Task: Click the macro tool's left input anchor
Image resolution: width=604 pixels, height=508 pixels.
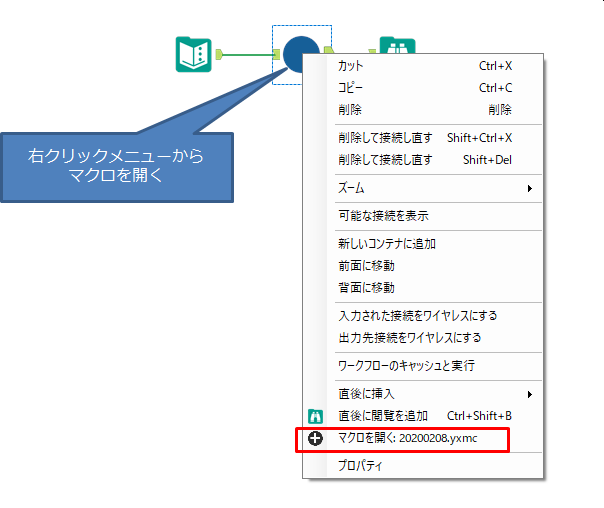Action: coord(276,54)
